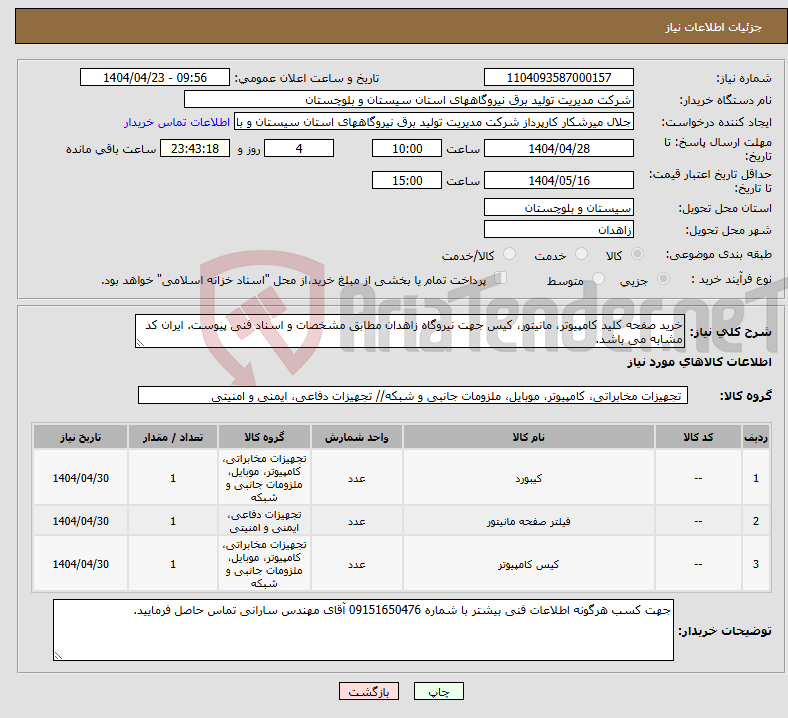Click the requester جلال میرشکار field
This screenshot has height=718, width=788.
coord(434,122)
